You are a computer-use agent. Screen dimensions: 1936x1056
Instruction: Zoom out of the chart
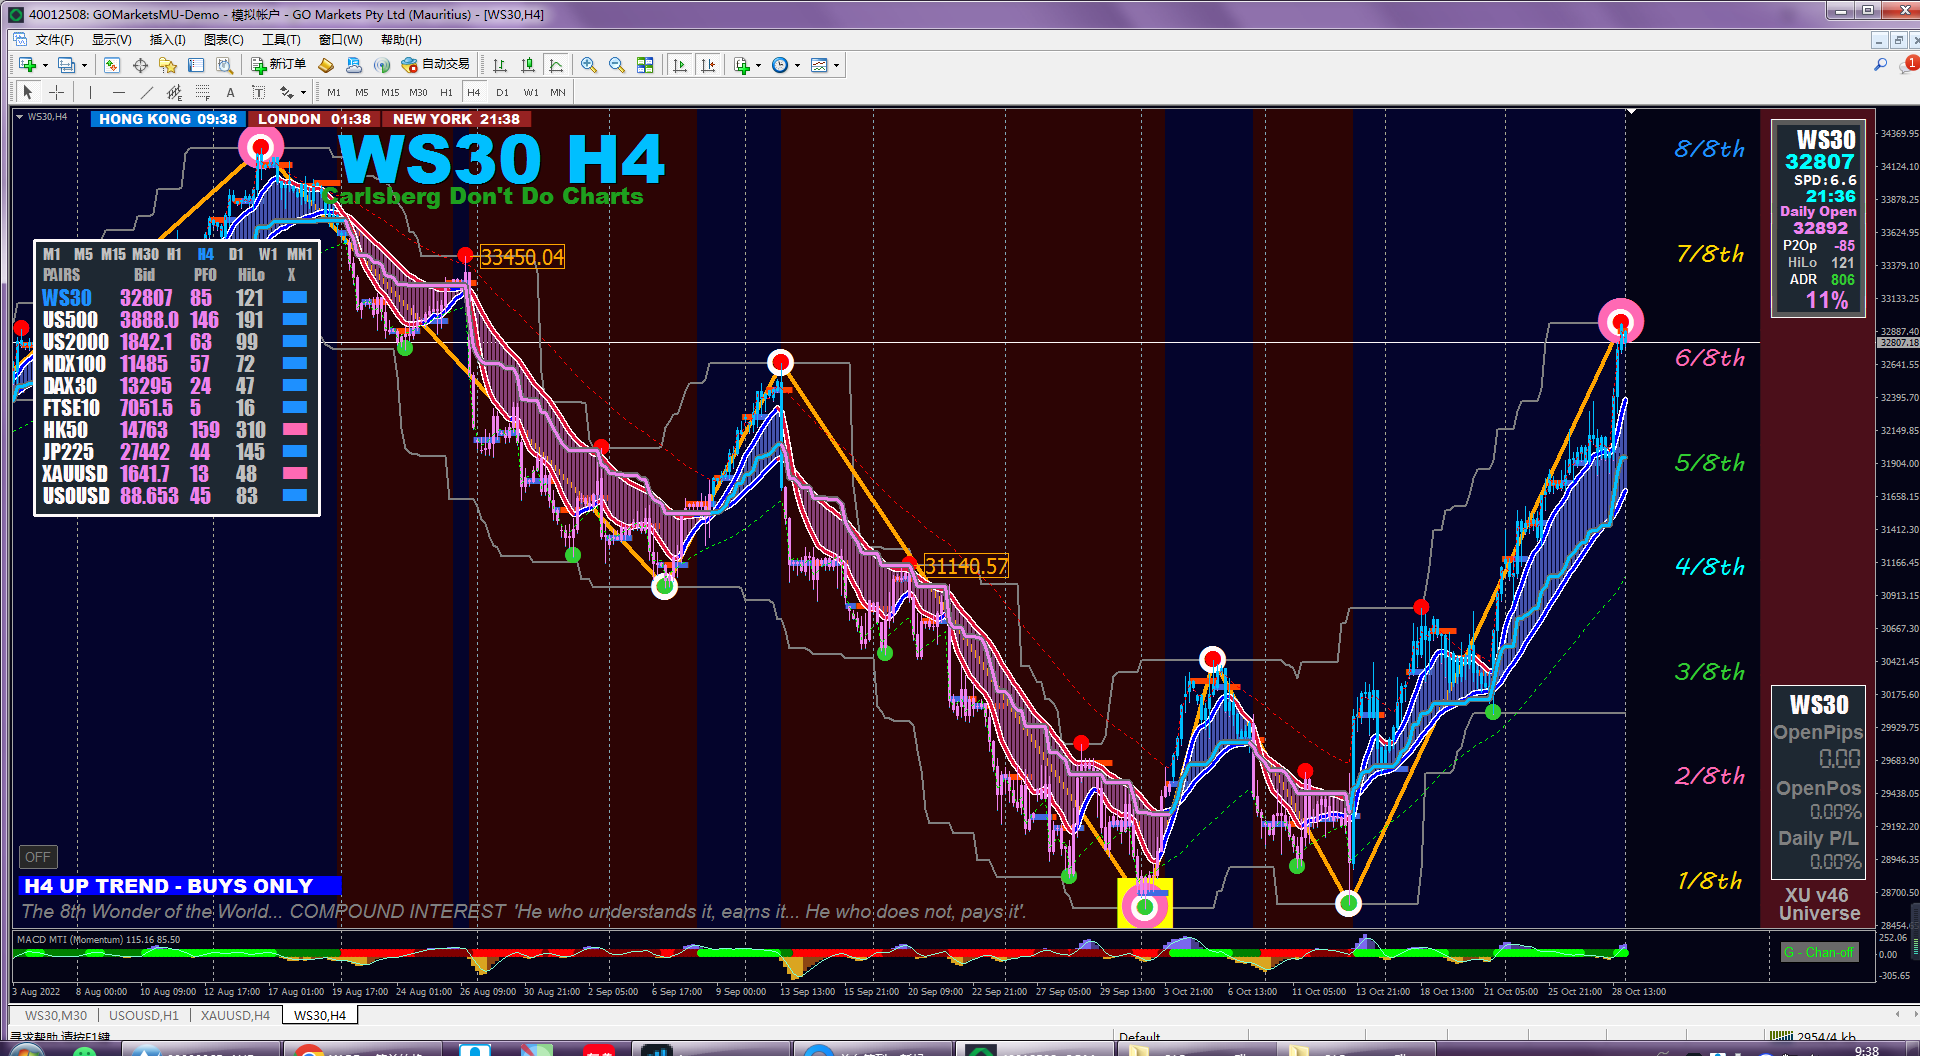[x=617, y=65]
